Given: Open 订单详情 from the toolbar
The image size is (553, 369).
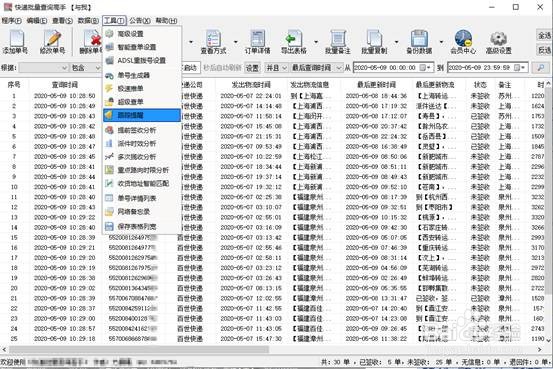Looking at the screenshot, I should click(257, 42).
